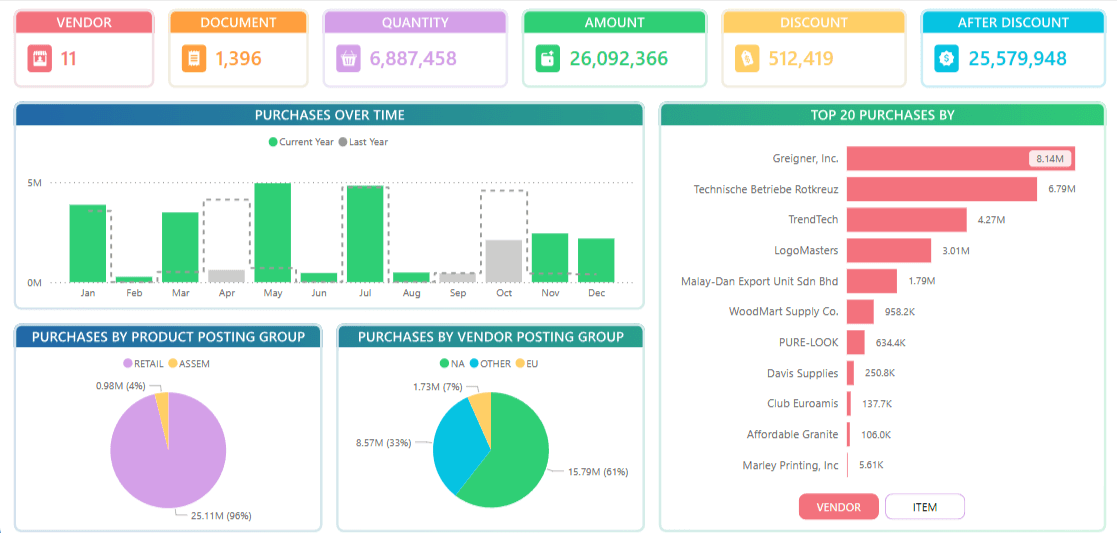Select the yellow ASSEM pie slice
The height and width of the screenshot is (533, 1117).
click(162, 413)
